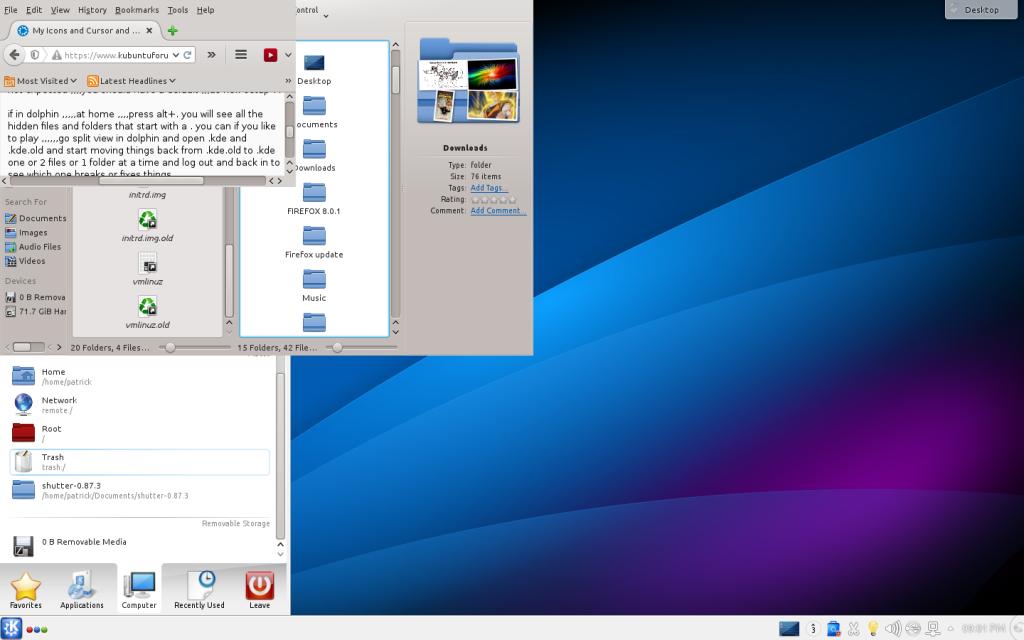Open the Bookmarks menu

pos(136,10)
